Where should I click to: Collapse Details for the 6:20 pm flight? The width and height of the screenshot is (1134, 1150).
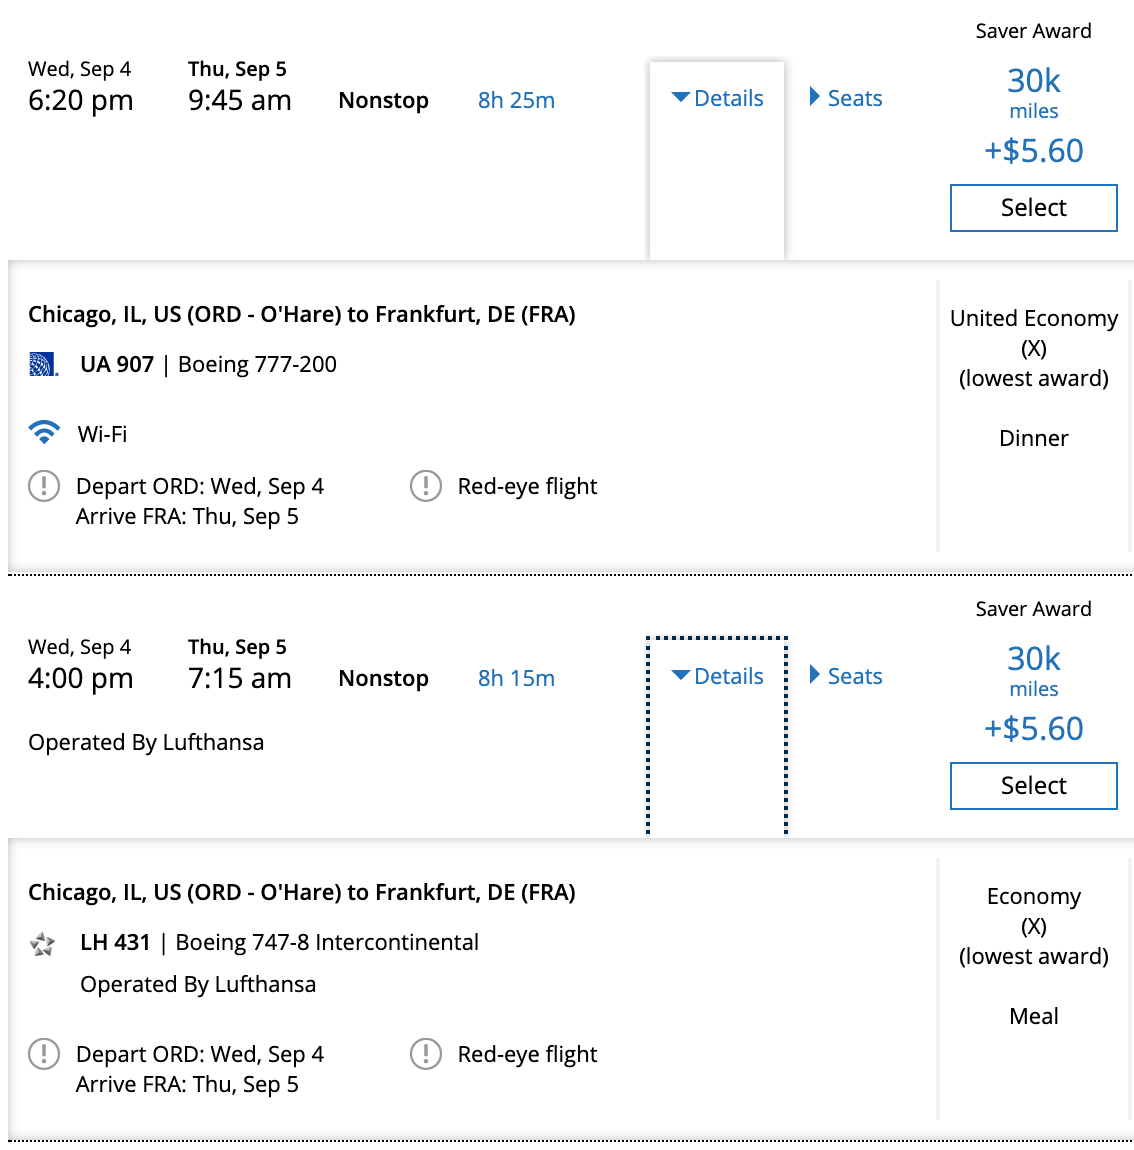717,98
